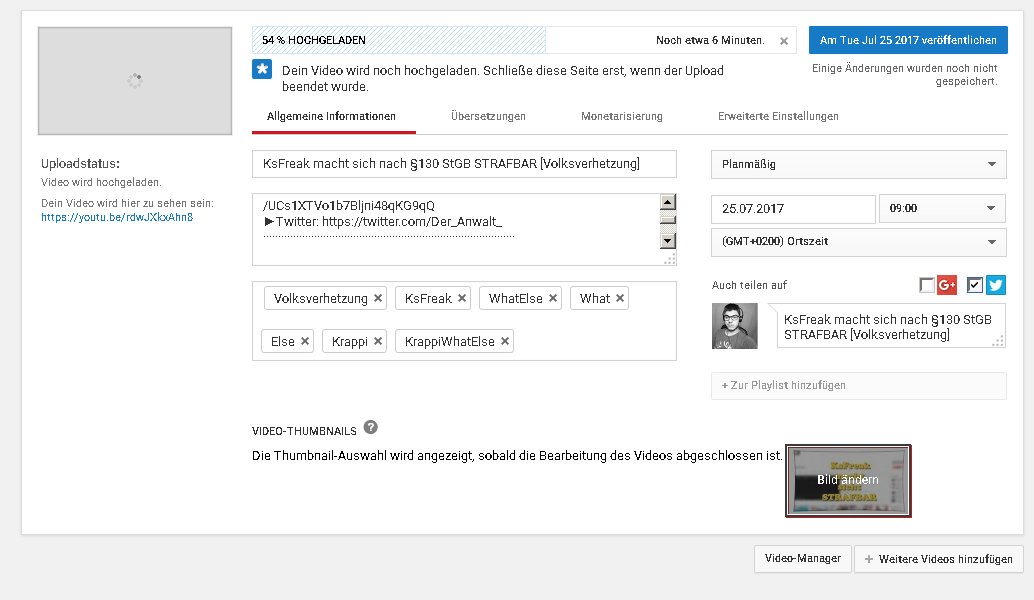Remove the Krappi tag
Screen dimensions: 1034x600
(x=378, y=341)
